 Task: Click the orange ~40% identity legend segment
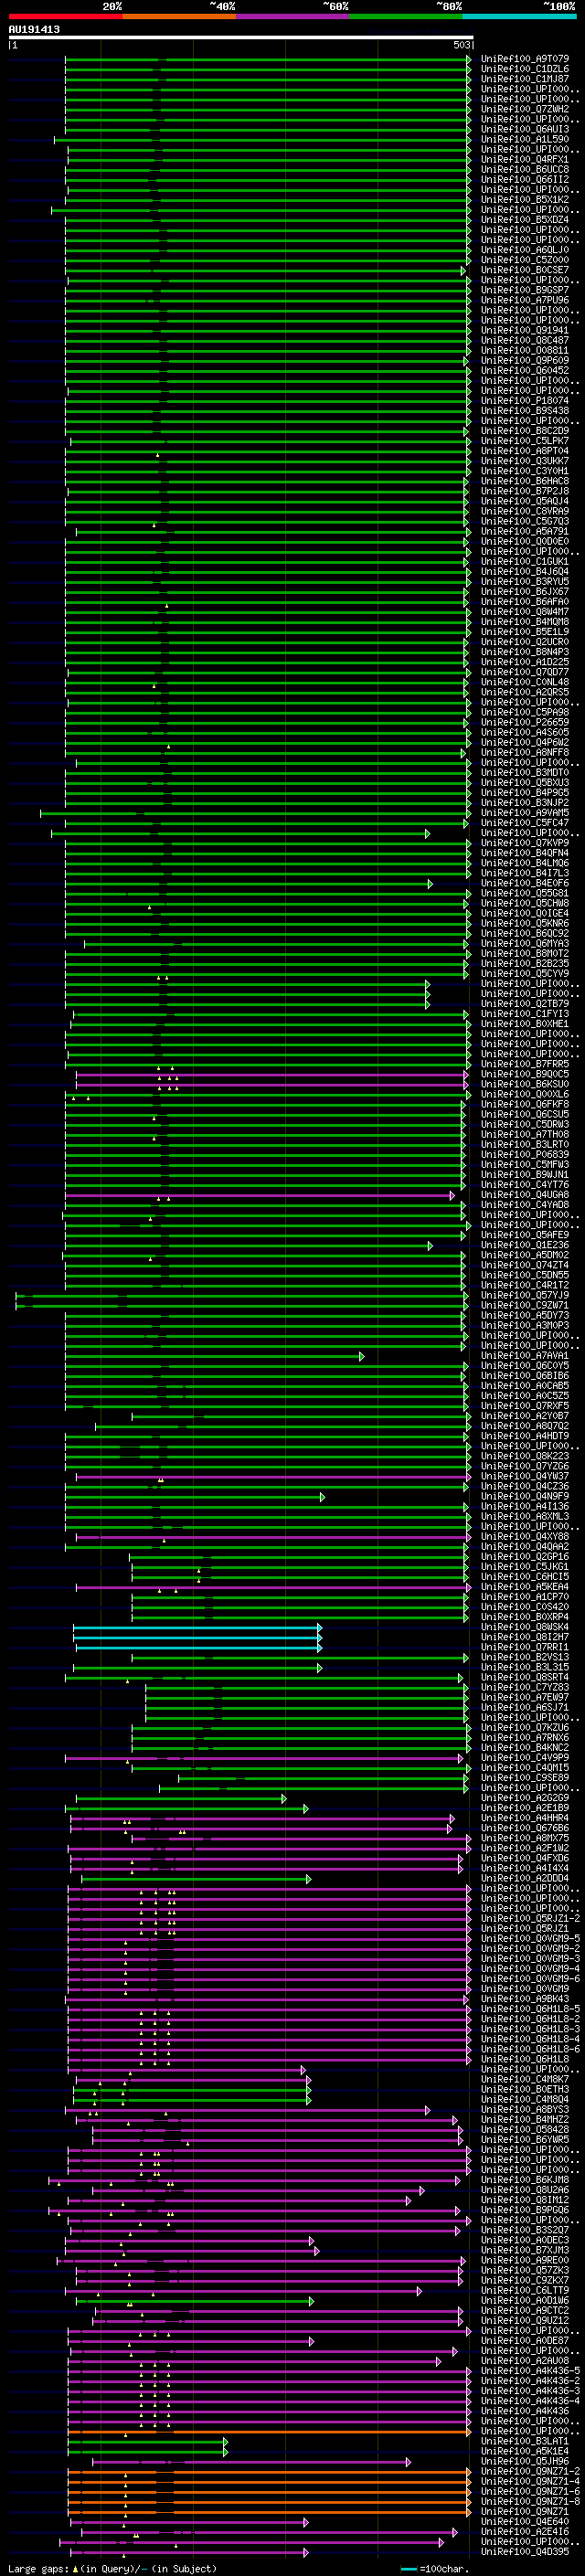(x=179, y=16)
